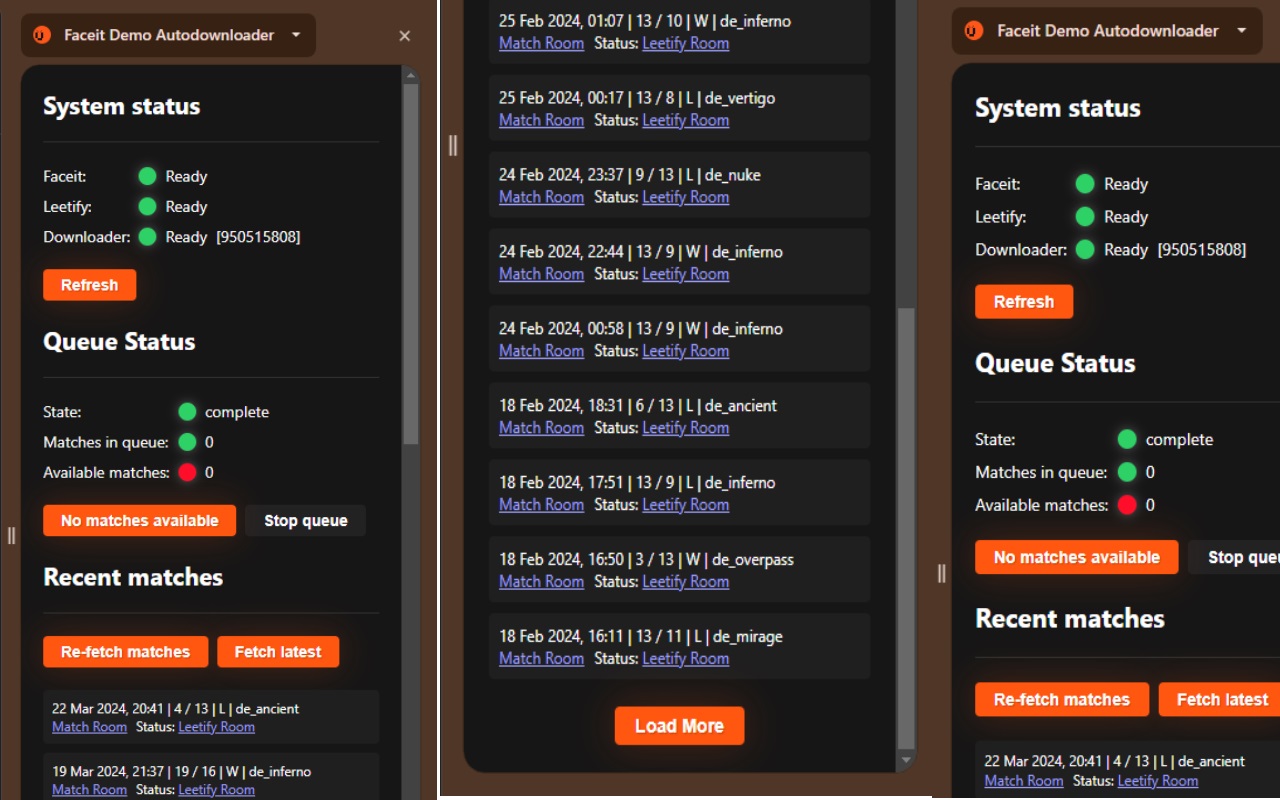This screenshot has height=800, width=1280.
Task: Open Leetify Room for 25 Feb 01:07 de_inferno match
Action: tap(685, 43)
